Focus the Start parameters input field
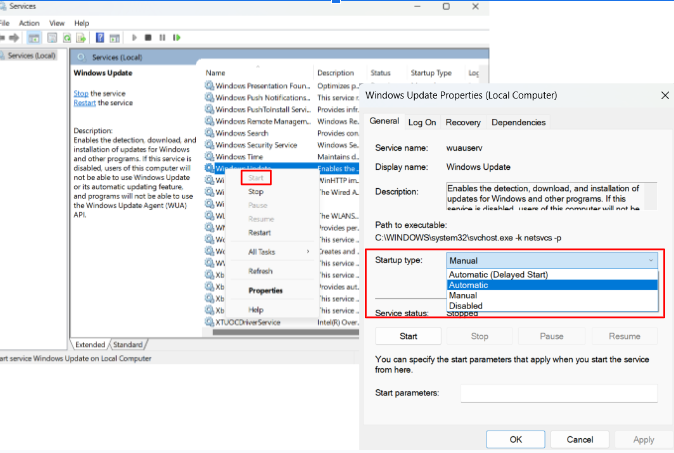This screenshot has height=453, width=674. pyautogui.click(x=559, y=393)
